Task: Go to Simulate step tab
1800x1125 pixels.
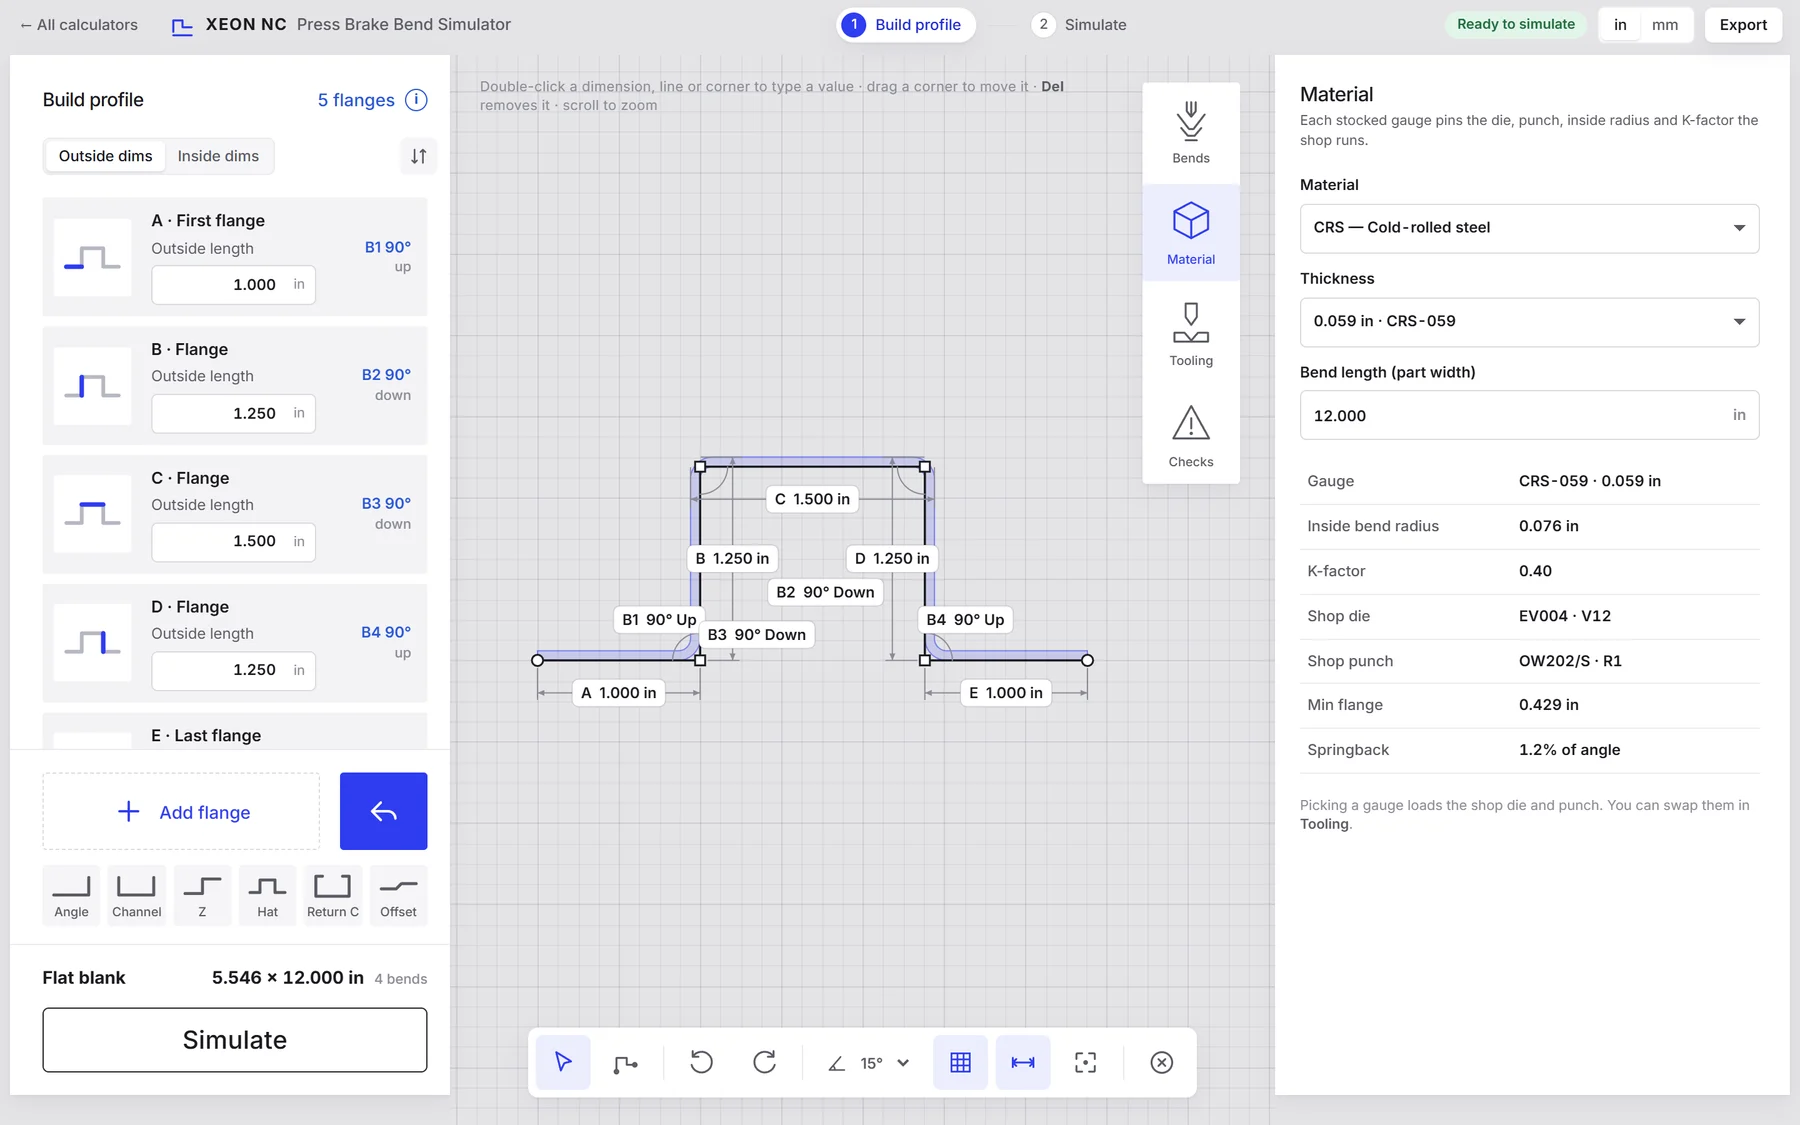Action: point(1080,25)
